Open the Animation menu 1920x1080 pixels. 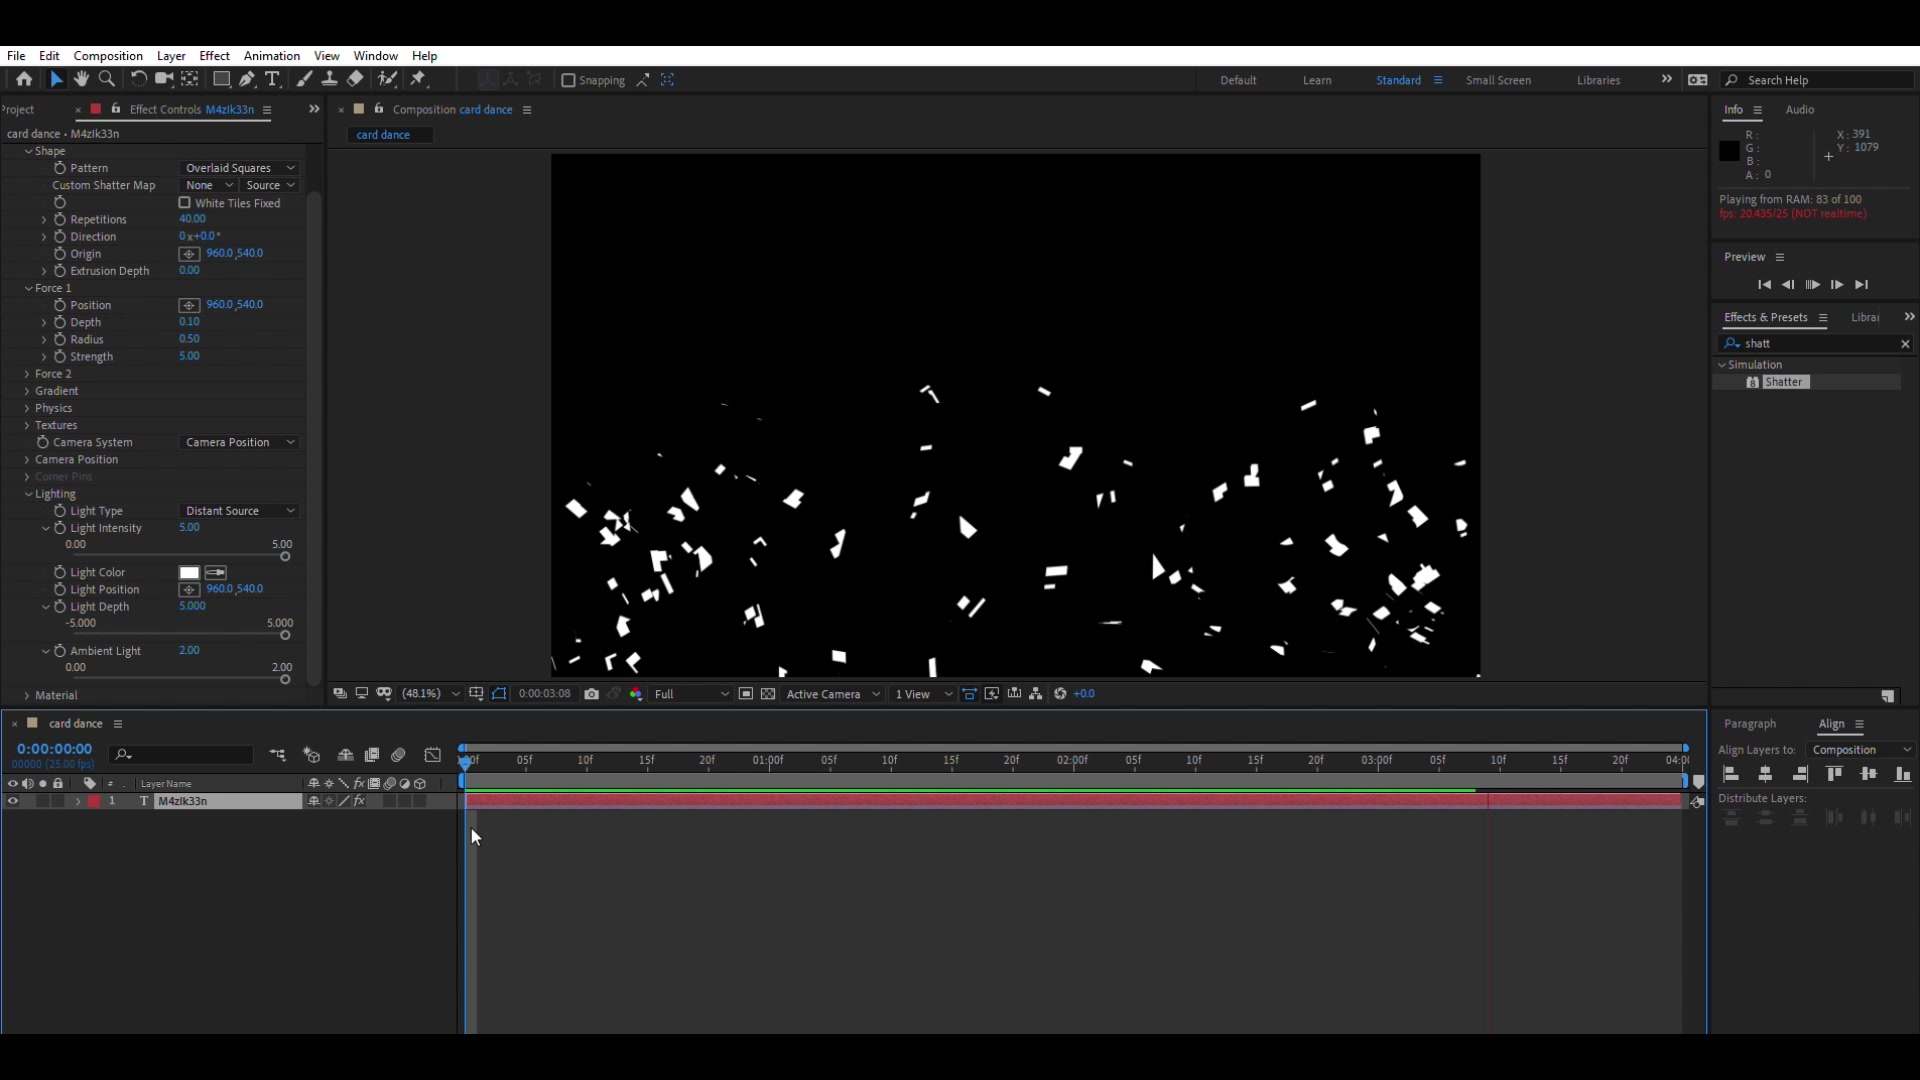click(x=271, y=56)
